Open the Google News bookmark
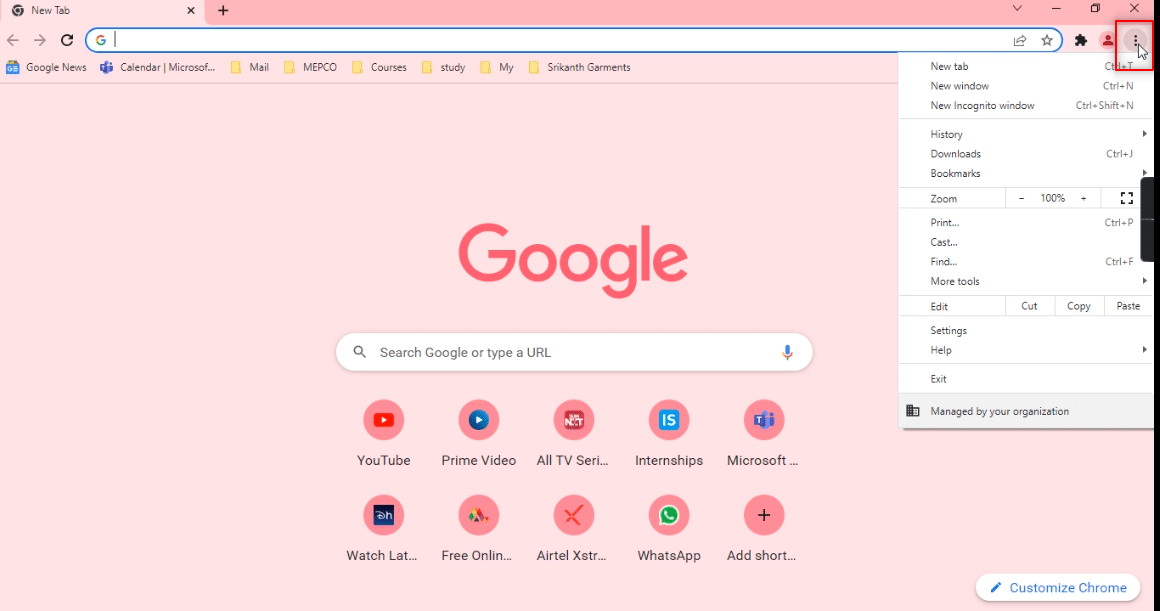The image size is (1160, 611). point(46,67)
